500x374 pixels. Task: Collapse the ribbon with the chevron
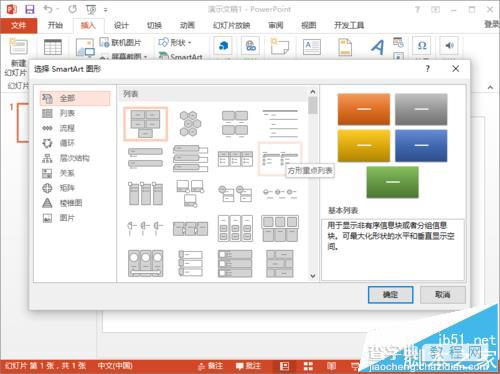(x=490, y=87)
